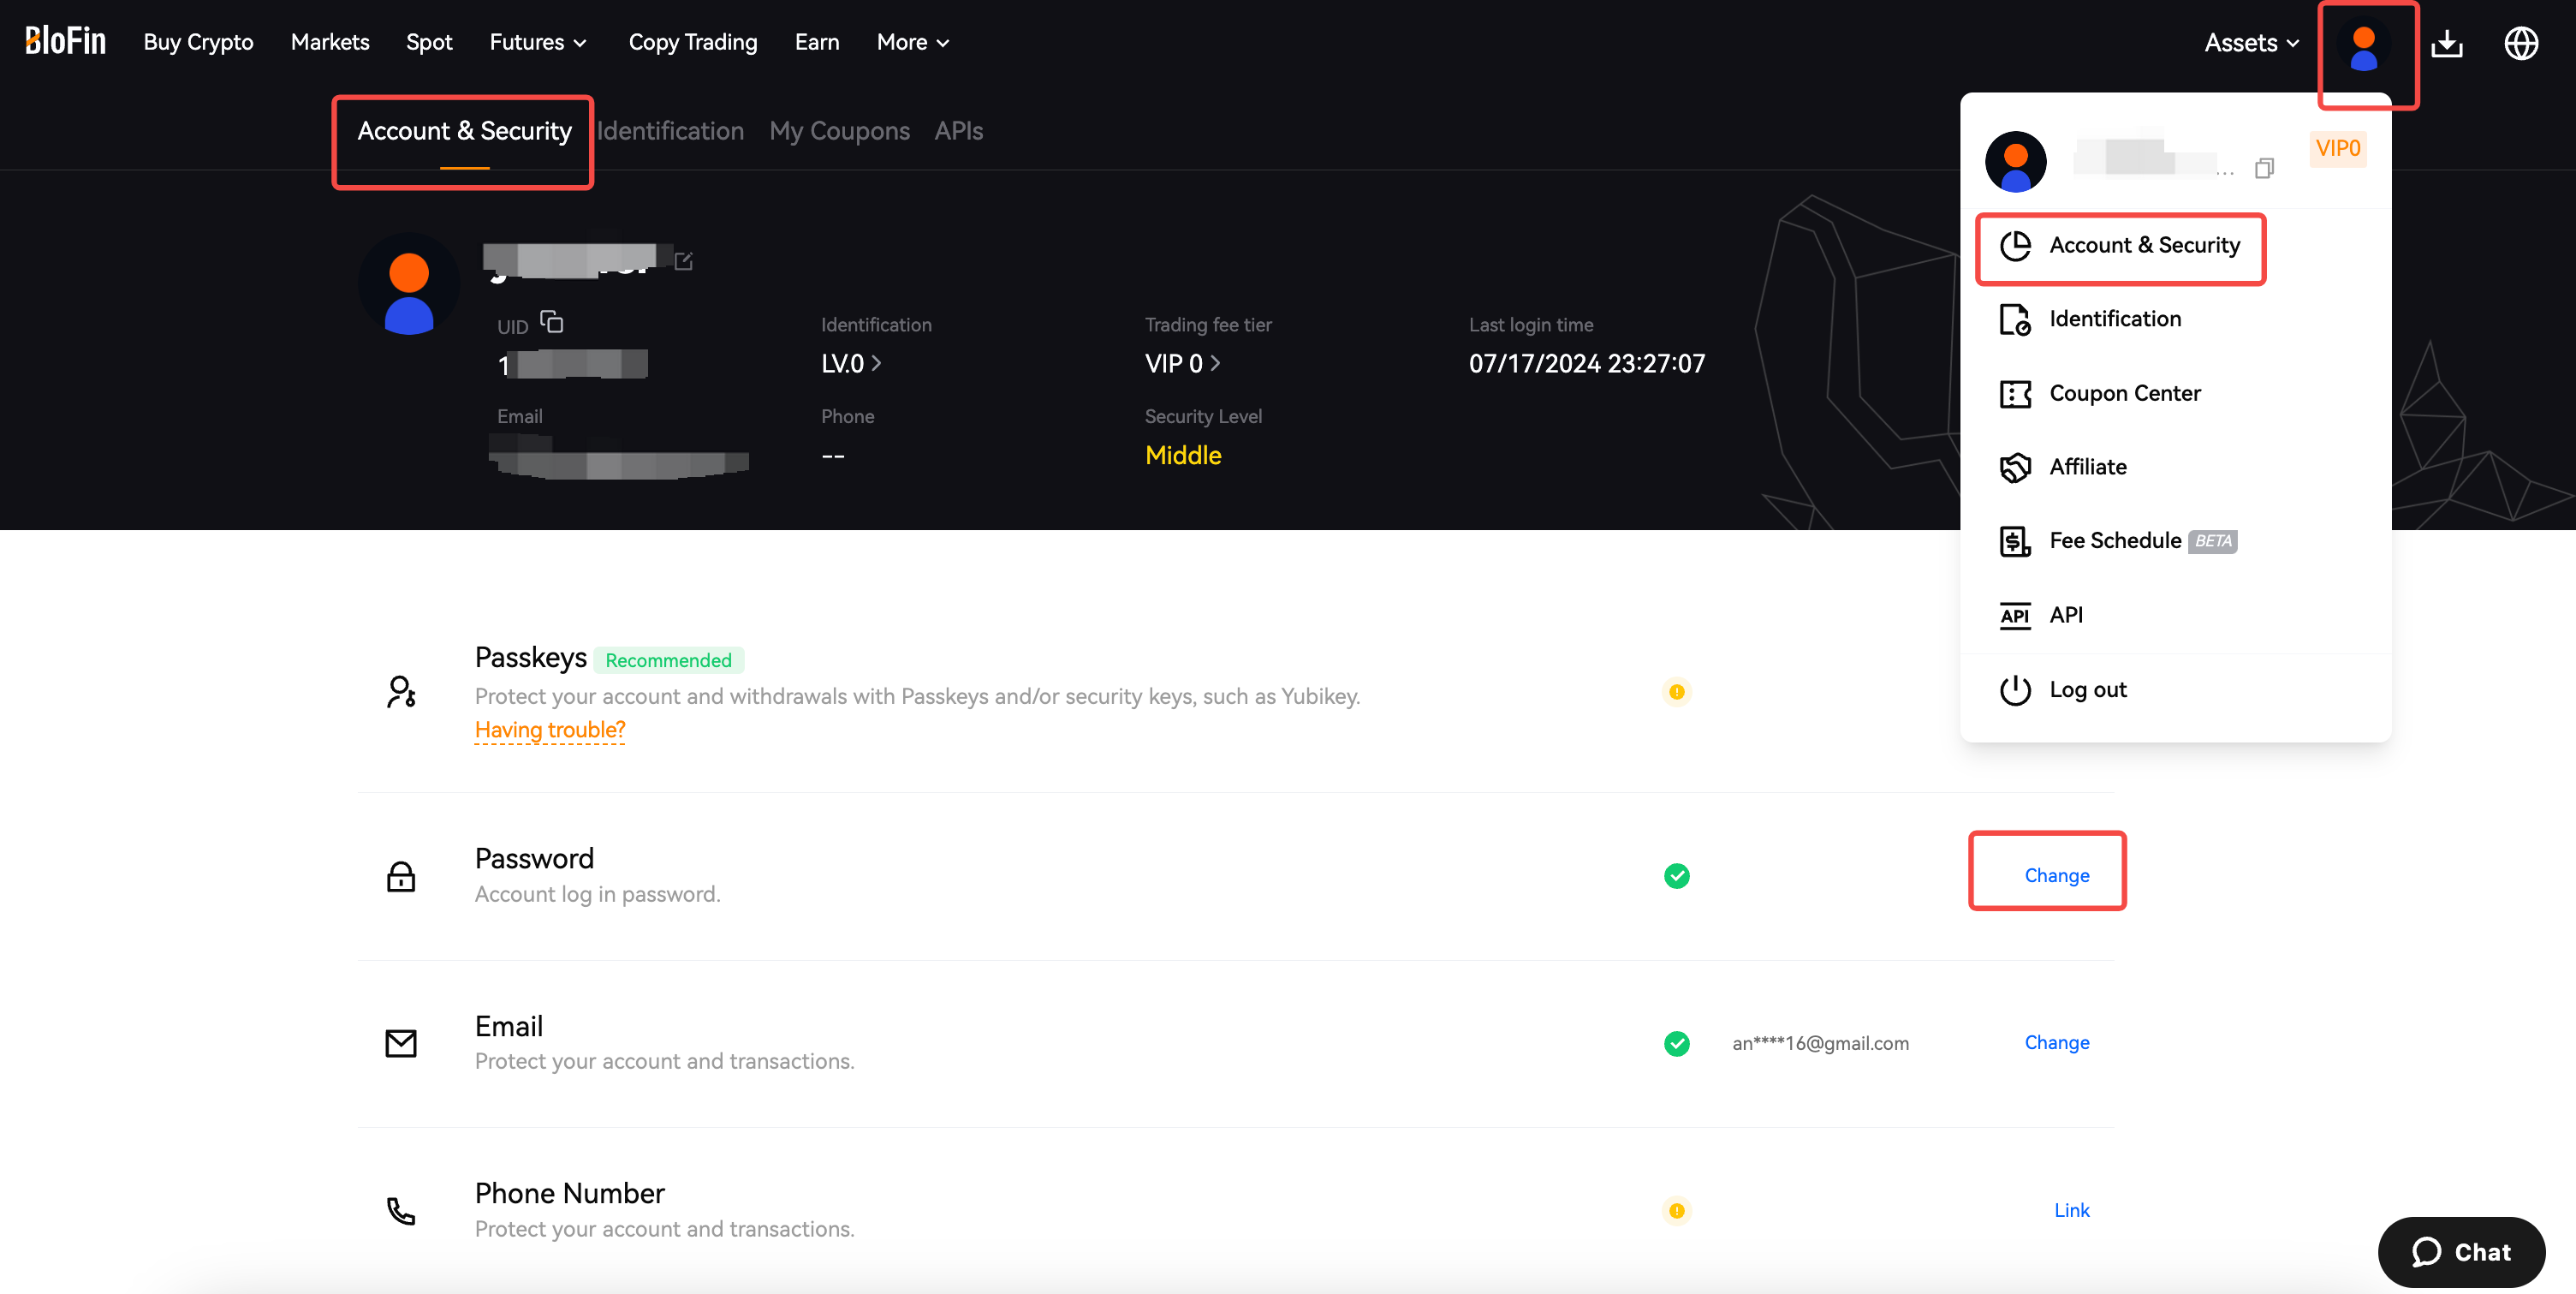
Task: Click the Password green check status icon
Action: click(1677, 875)
